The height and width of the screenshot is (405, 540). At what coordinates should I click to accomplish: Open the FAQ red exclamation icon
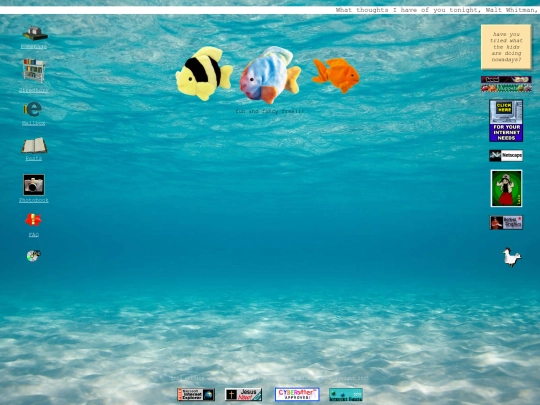[x=33, y=220]
